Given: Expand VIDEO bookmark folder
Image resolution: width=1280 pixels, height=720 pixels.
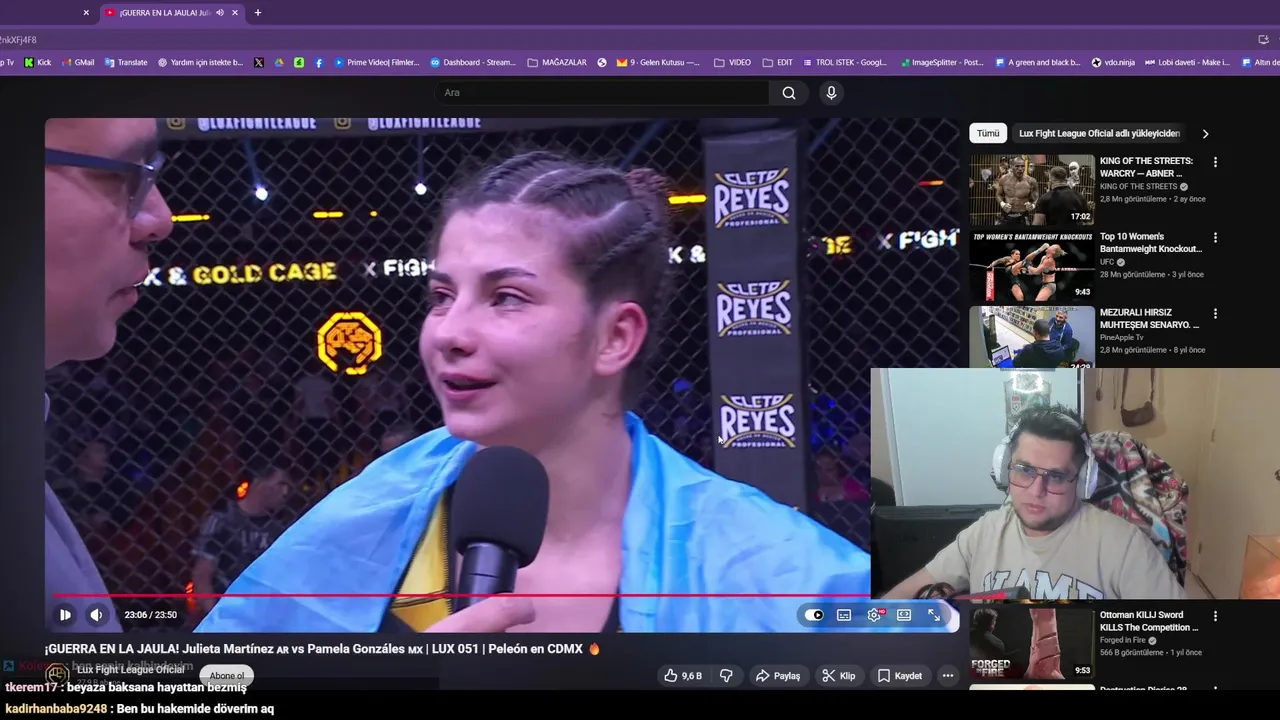Looking at the screenshot, I should pos(733,62).
